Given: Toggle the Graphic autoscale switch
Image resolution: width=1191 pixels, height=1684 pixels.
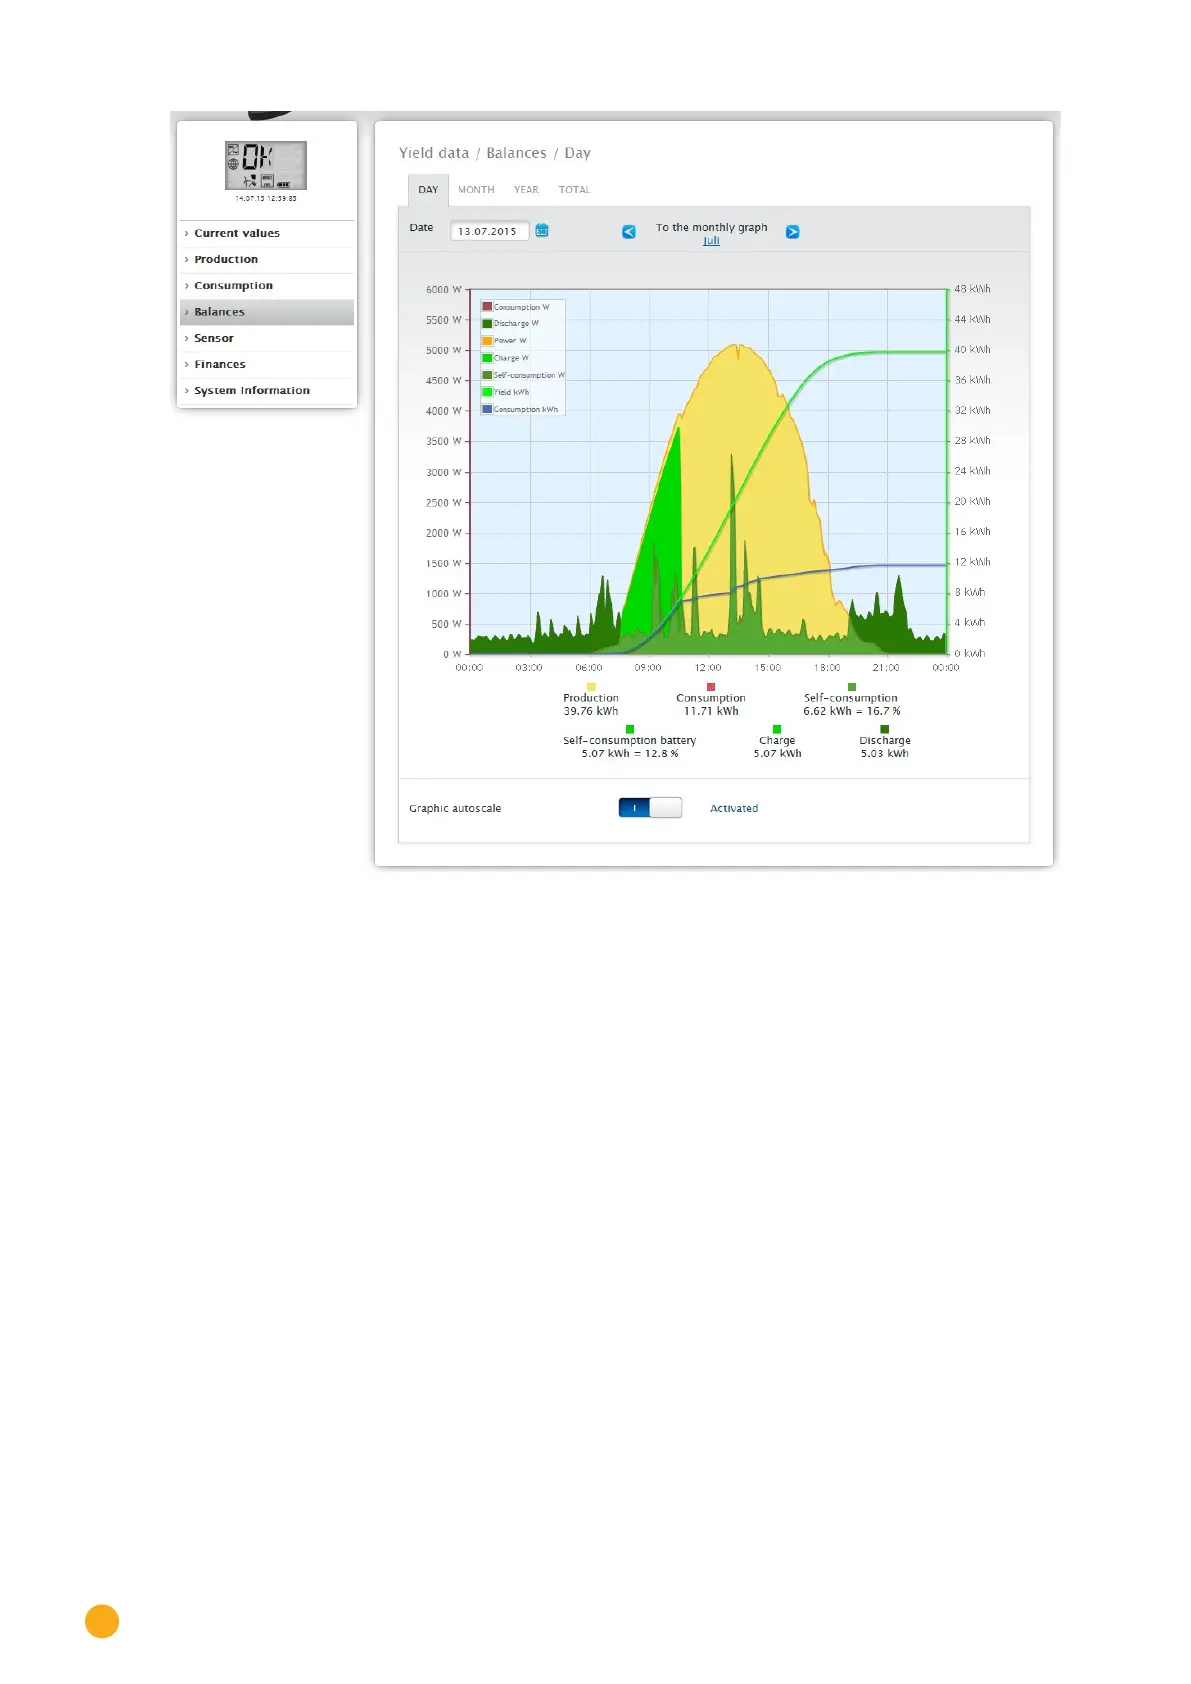Looking at the screenshot, I should tap(650, 808).
